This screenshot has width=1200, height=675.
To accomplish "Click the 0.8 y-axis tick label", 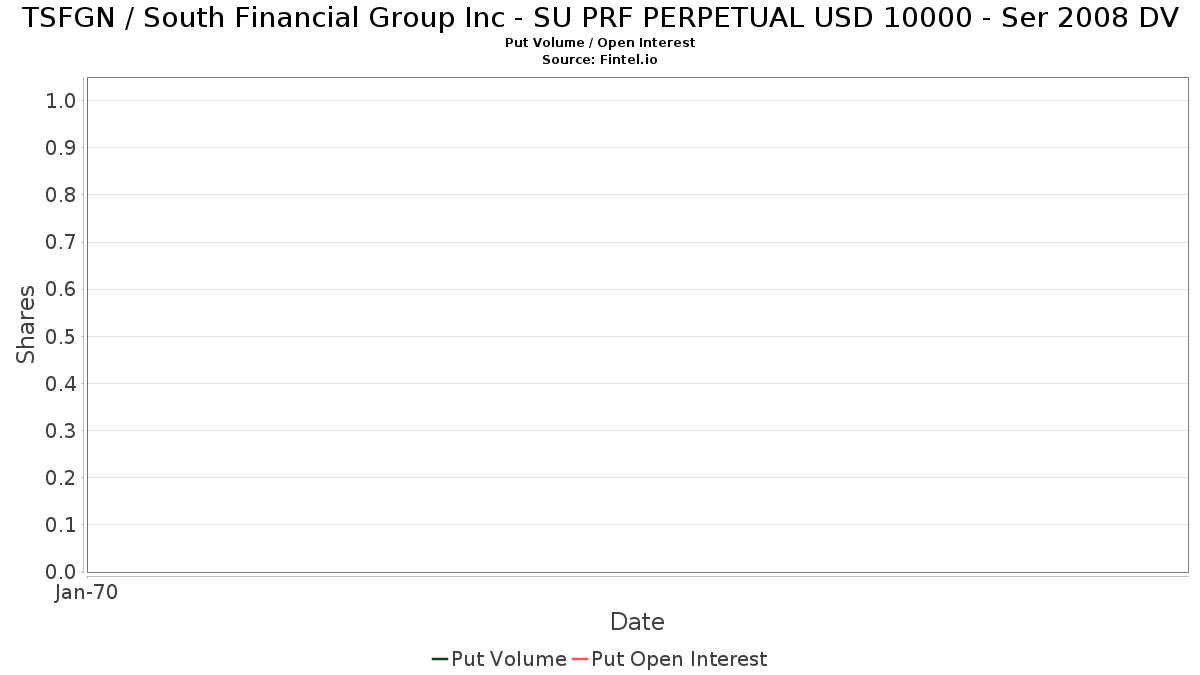I will click(61, 195).
